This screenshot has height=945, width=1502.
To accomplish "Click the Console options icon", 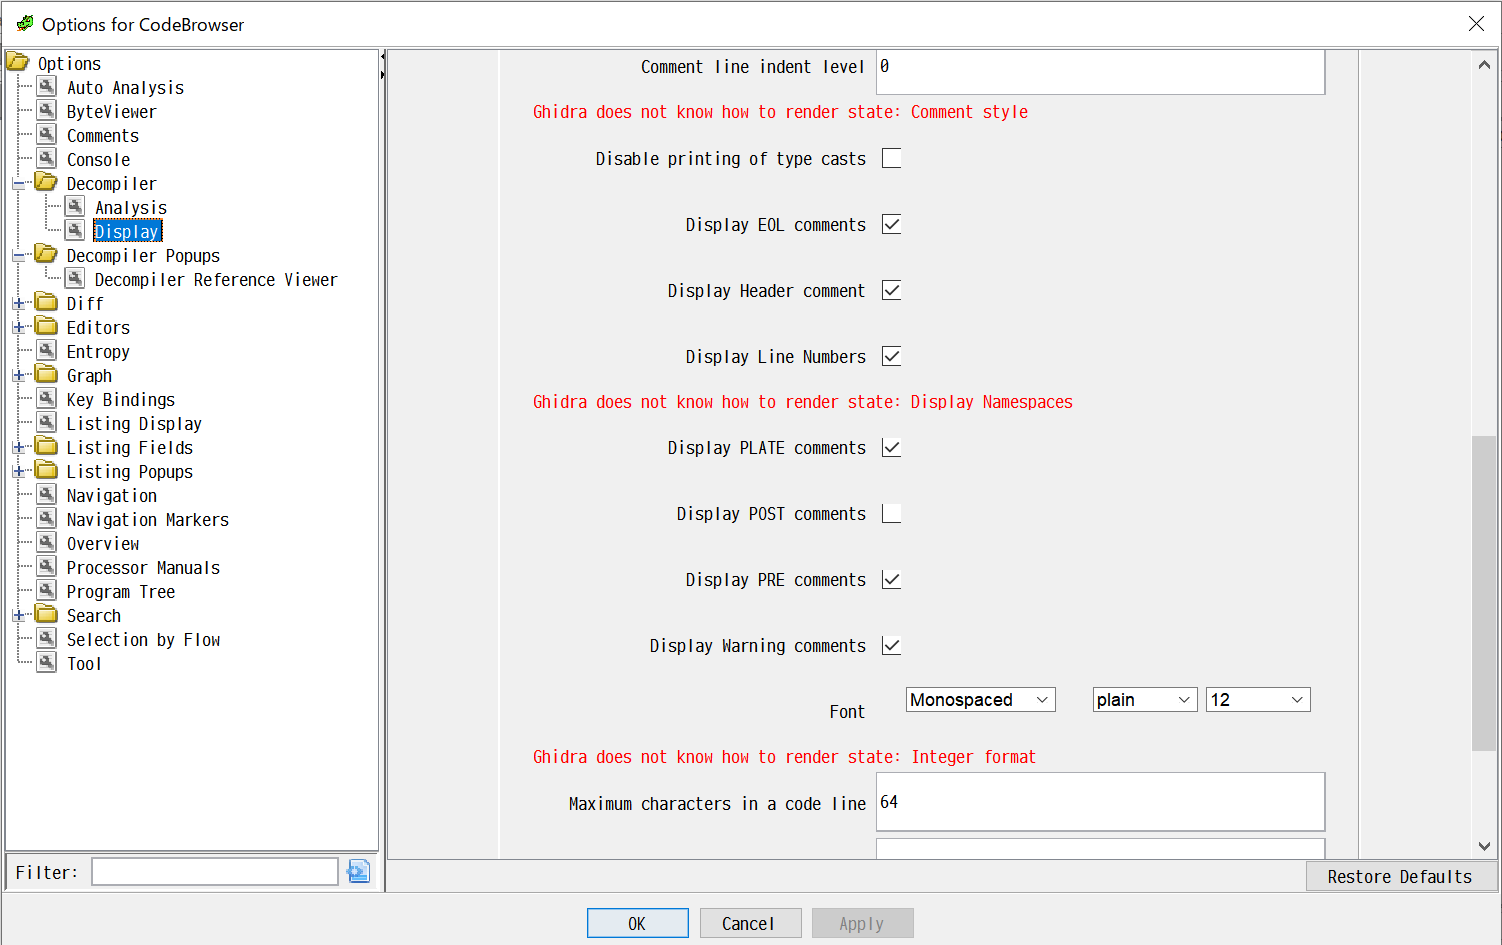I will [x=47, y=159].
